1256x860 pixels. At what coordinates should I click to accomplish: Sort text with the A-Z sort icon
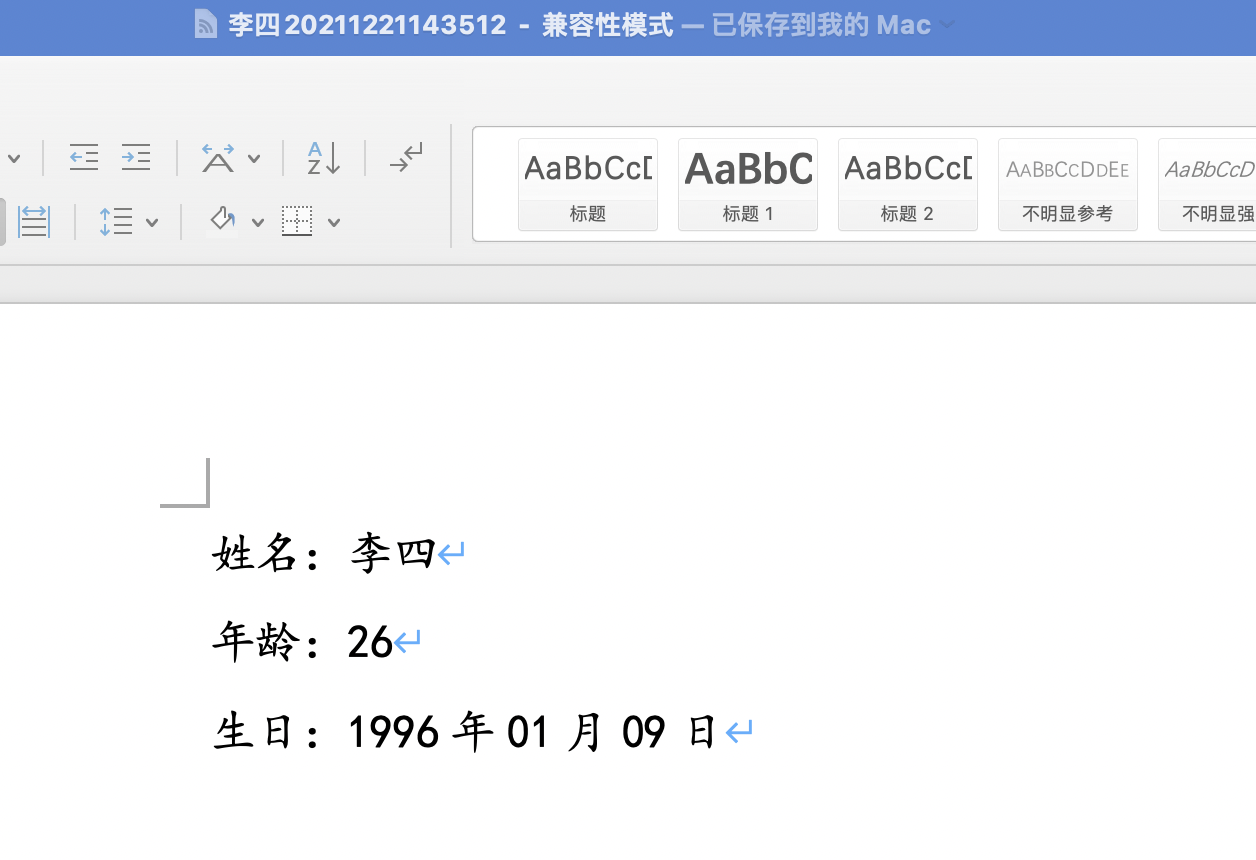point(324,157)
